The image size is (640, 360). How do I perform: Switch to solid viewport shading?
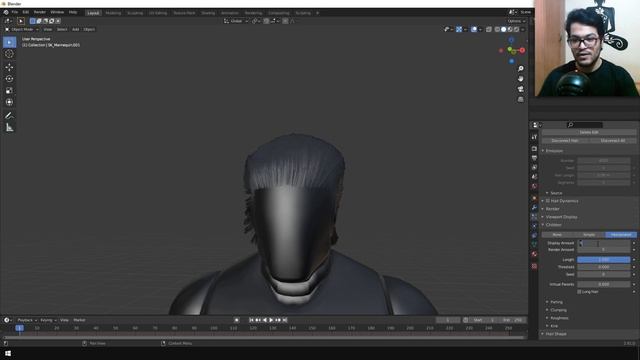tap(504, 29)
